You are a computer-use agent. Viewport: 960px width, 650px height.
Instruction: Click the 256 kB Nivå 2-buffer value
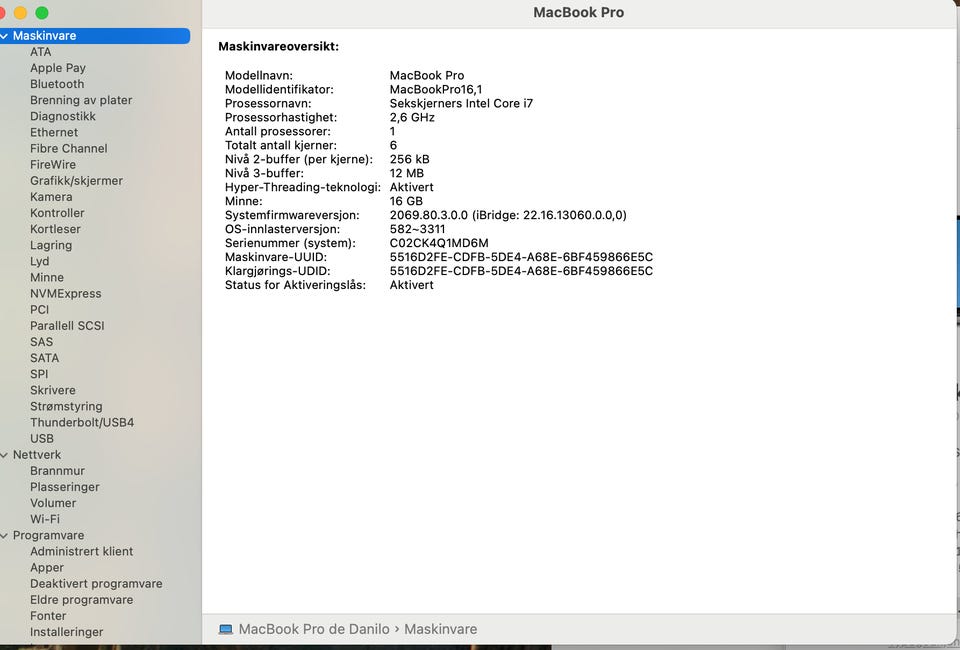tap(410, 159)
